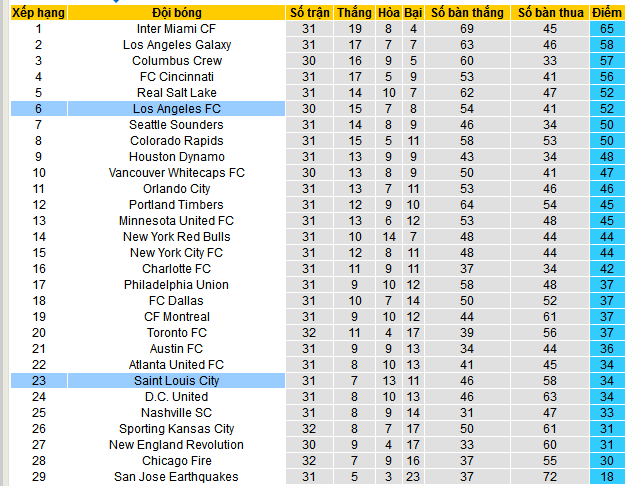Open the Columbus Crew team entry

(177, 61)
